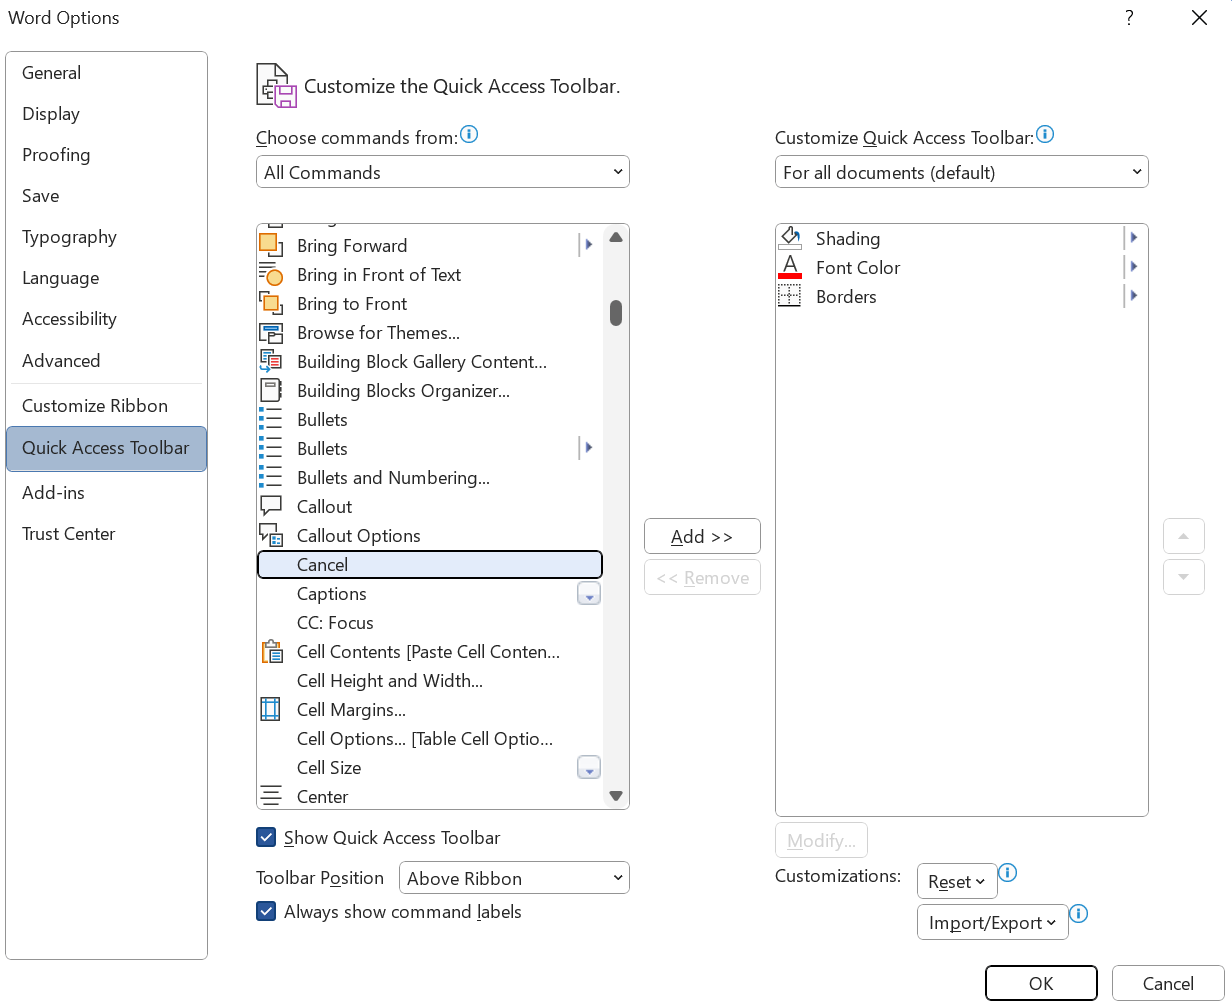Select the Captions command row
The image size is (1232, 1008).
pyautogui.click(x=430, y=593)
